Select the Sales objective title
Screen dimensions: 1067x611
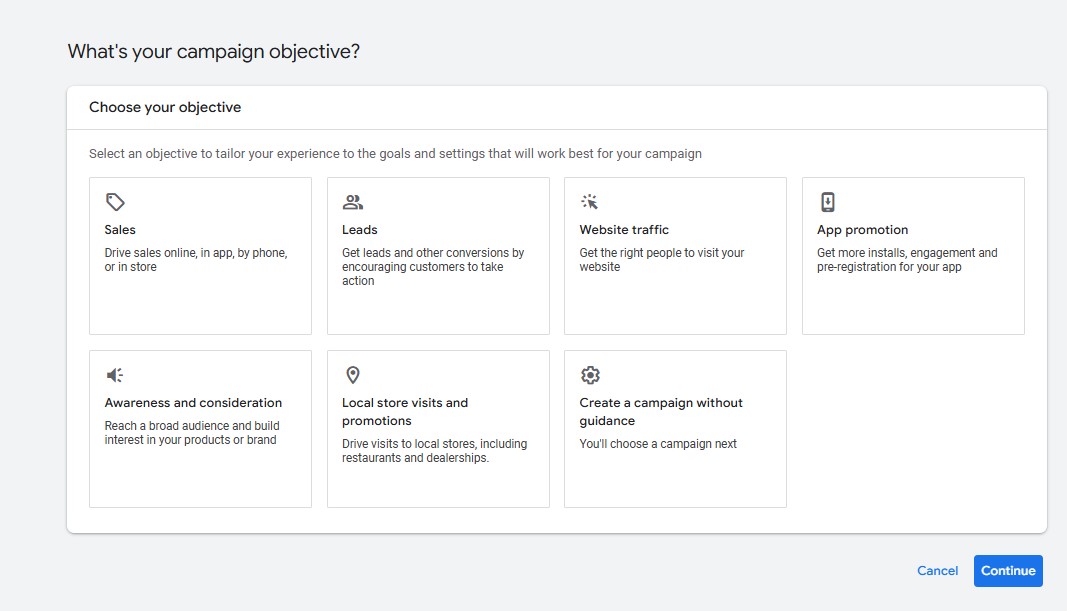pyautogui.click(x=120, y=230)
